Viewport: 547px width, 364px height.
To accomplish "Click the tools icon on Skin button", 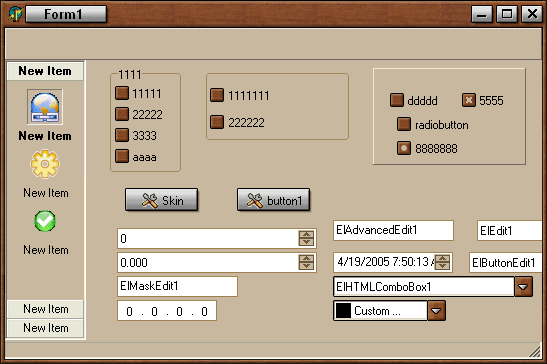I will 150,201.
